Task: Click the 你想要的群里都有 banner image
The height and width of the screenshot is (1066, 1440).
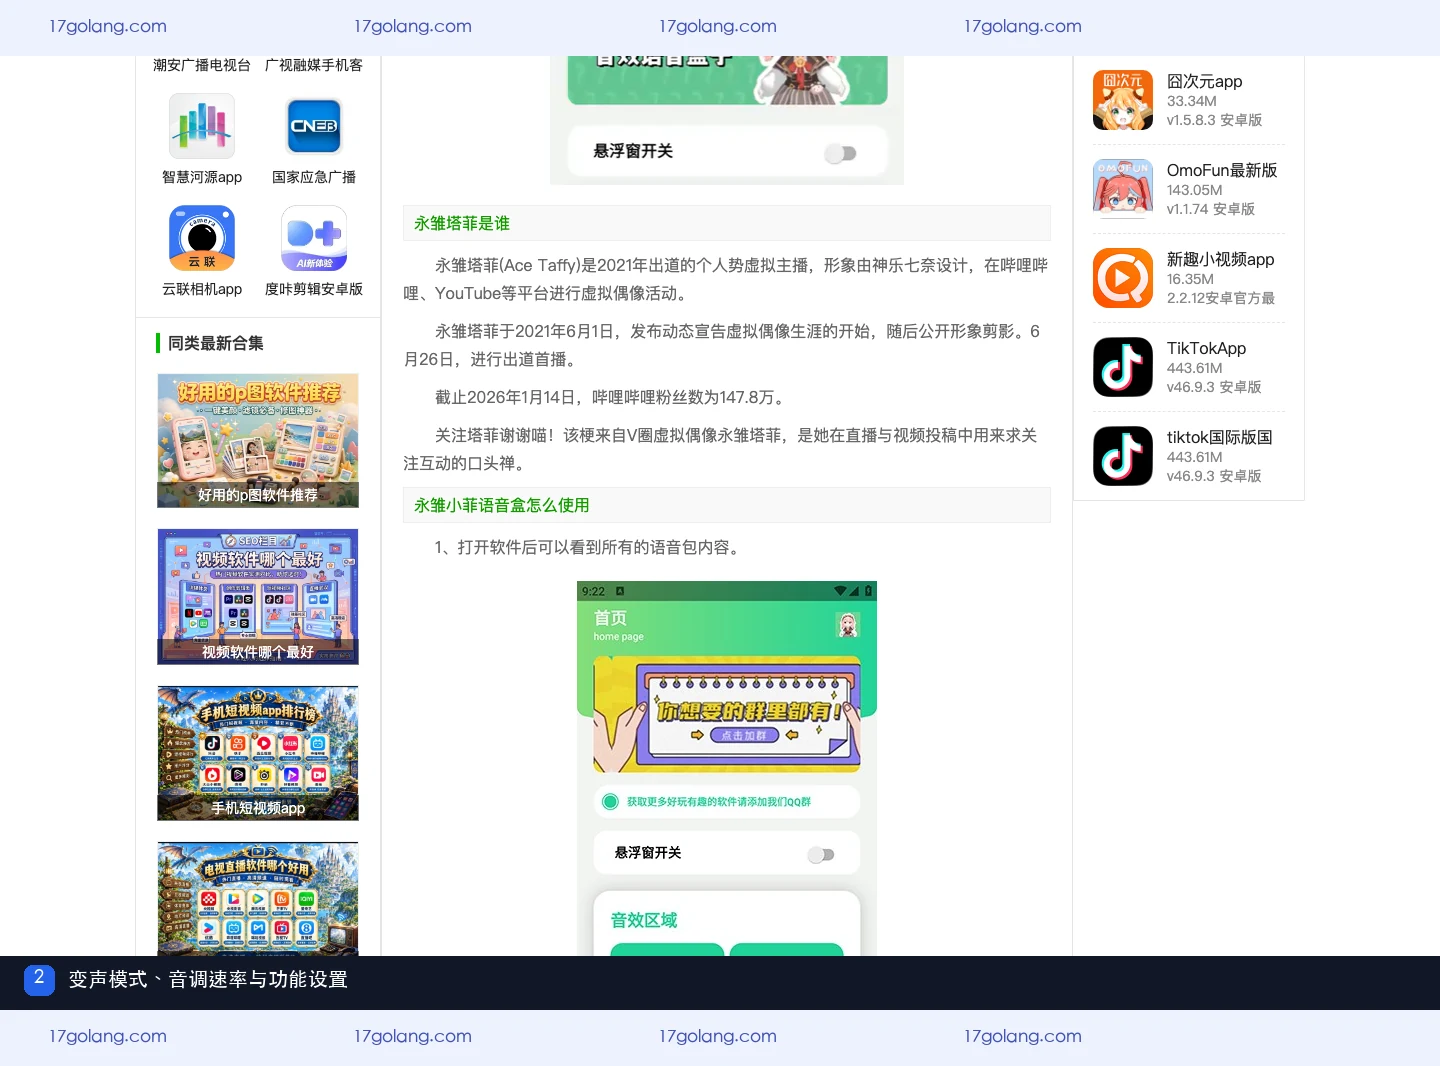Action: pos(727,714)
